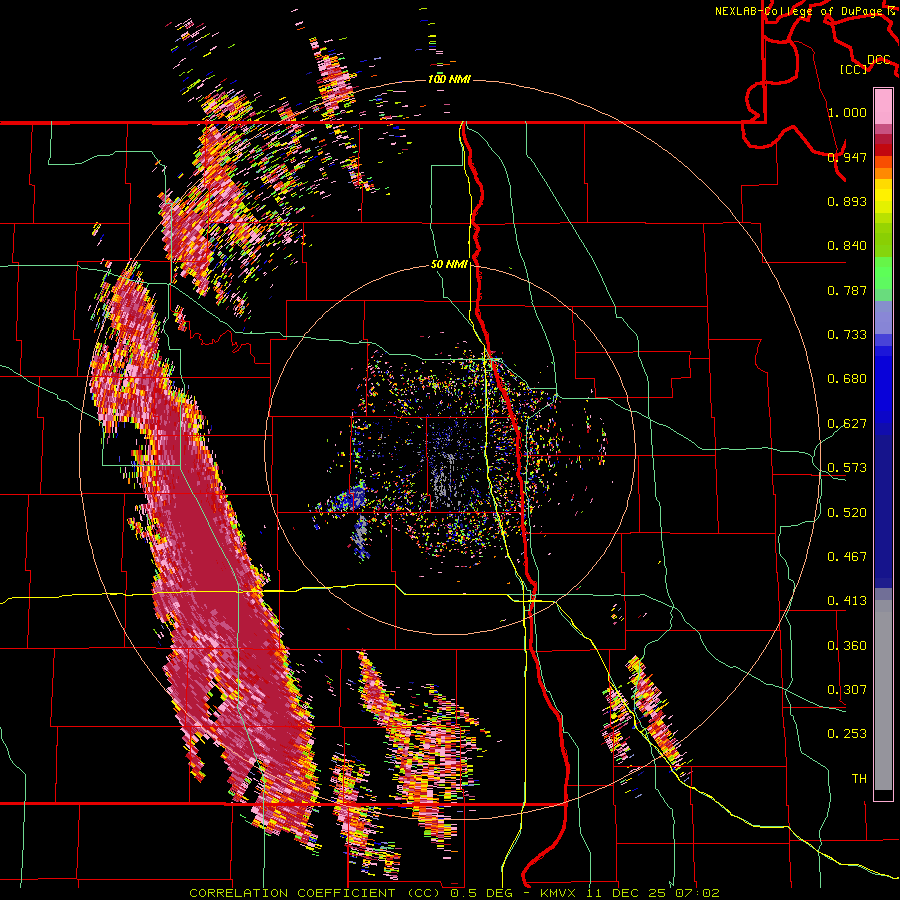Select the 1.000 scale value
The width and height of the screenshot is (900, 900).
[x=847, y=112]
